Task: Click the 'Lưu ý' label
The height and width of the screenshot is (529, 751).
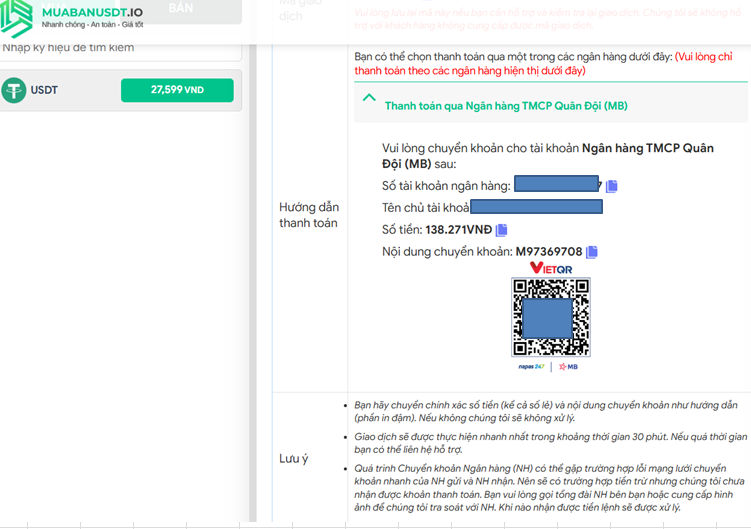Action: (294, 459)
